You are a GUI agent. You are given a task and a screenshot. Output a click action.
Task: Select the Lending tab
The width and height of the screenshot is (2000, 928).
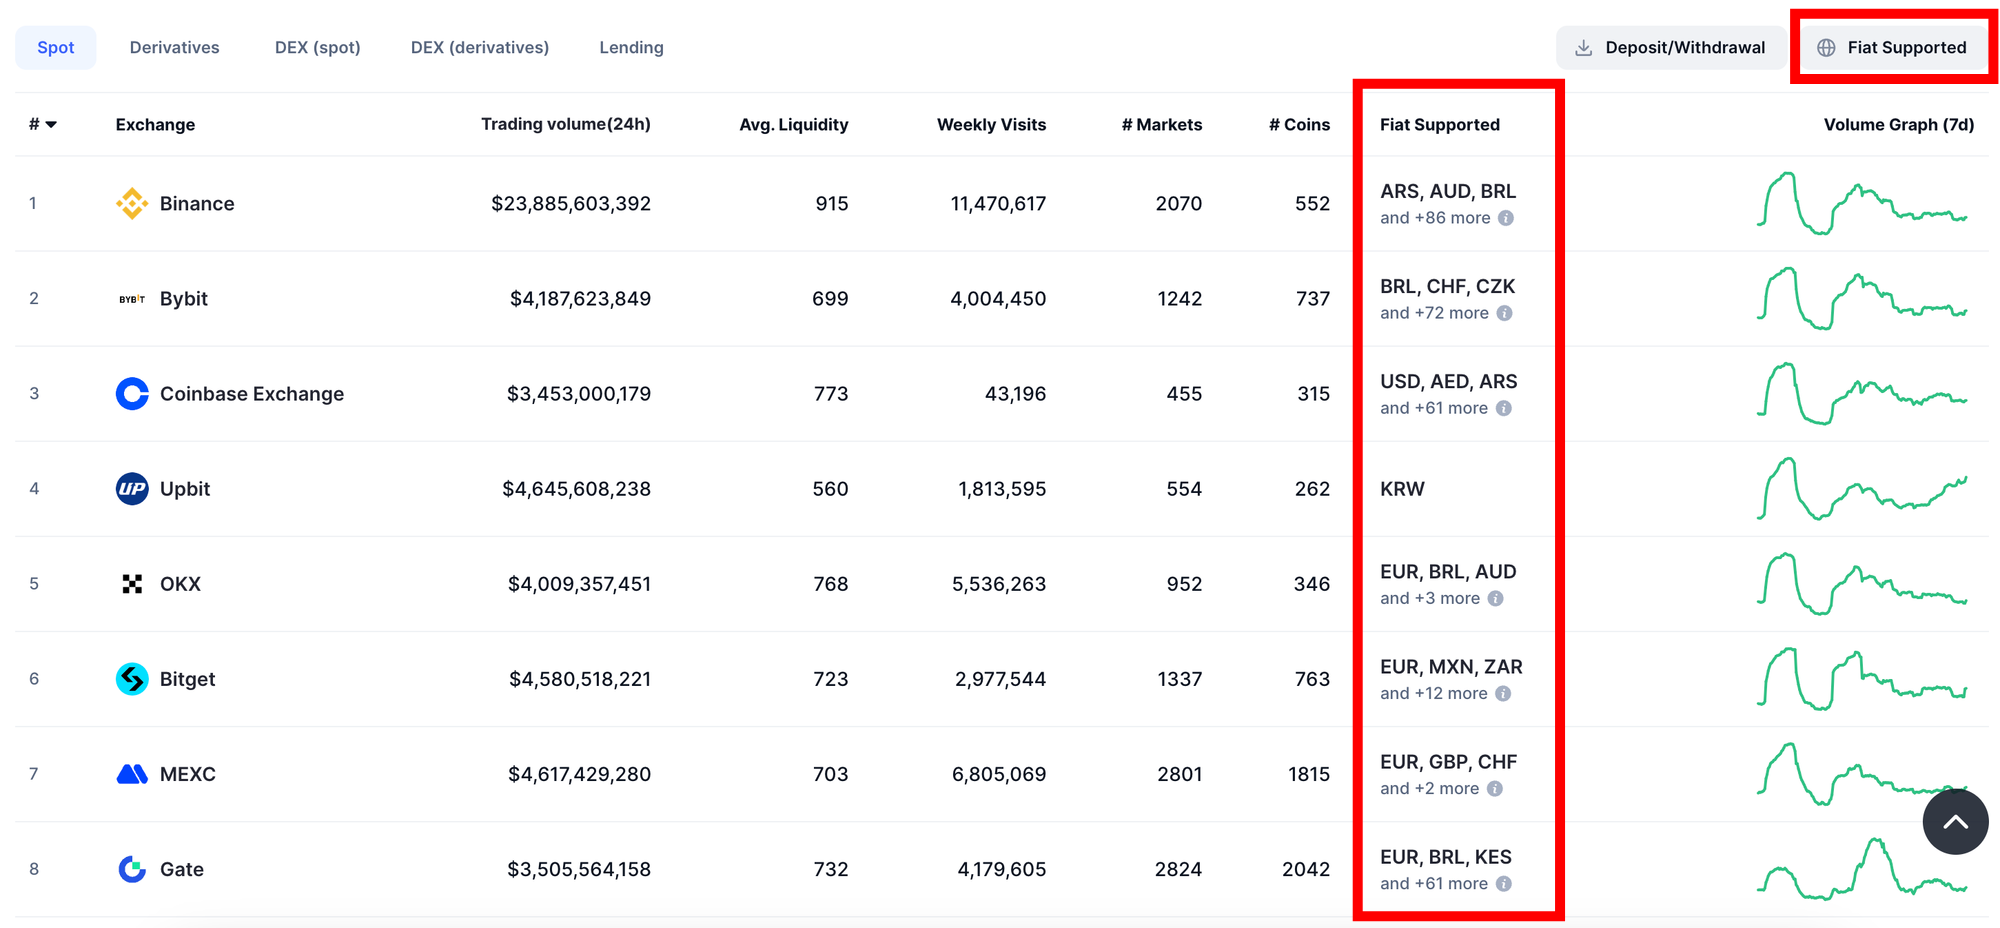(631, 48)
